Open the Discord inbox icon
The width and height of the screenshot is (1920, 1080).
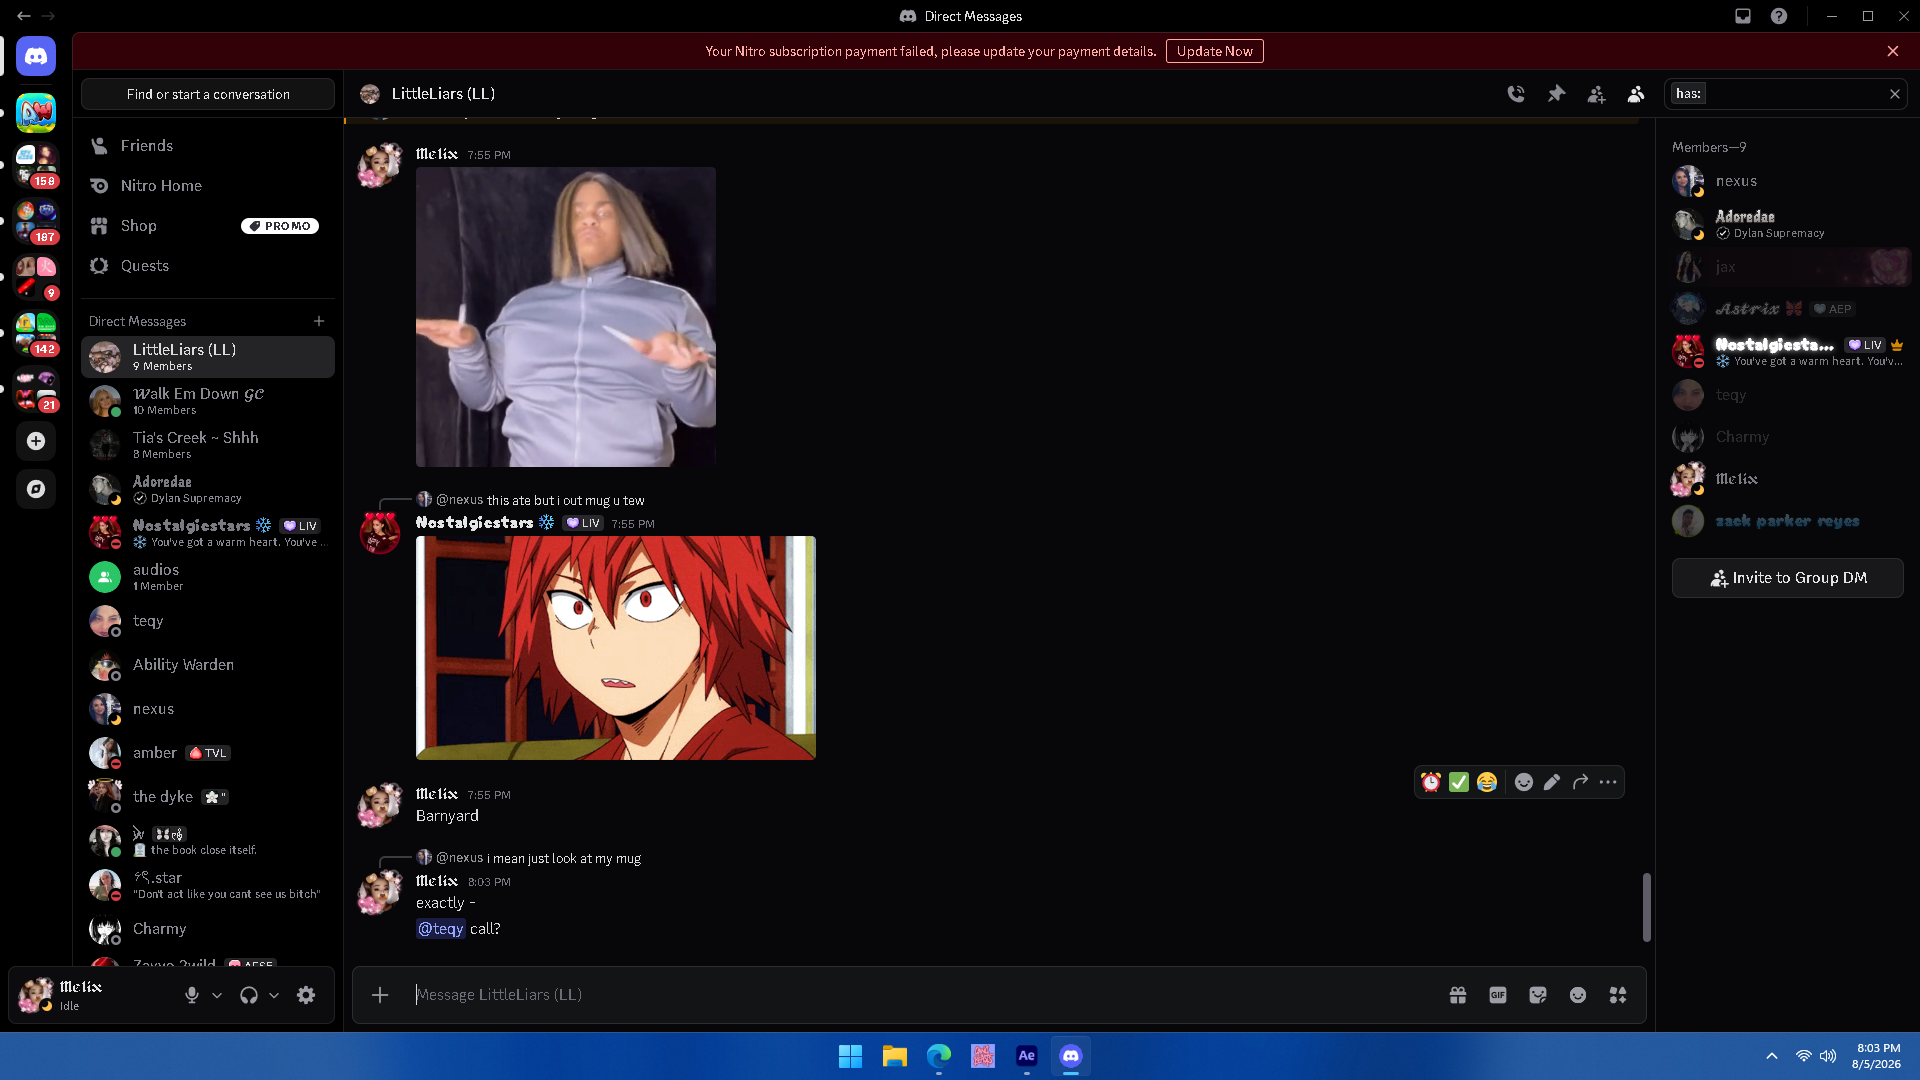click(x=1743, y=16)
